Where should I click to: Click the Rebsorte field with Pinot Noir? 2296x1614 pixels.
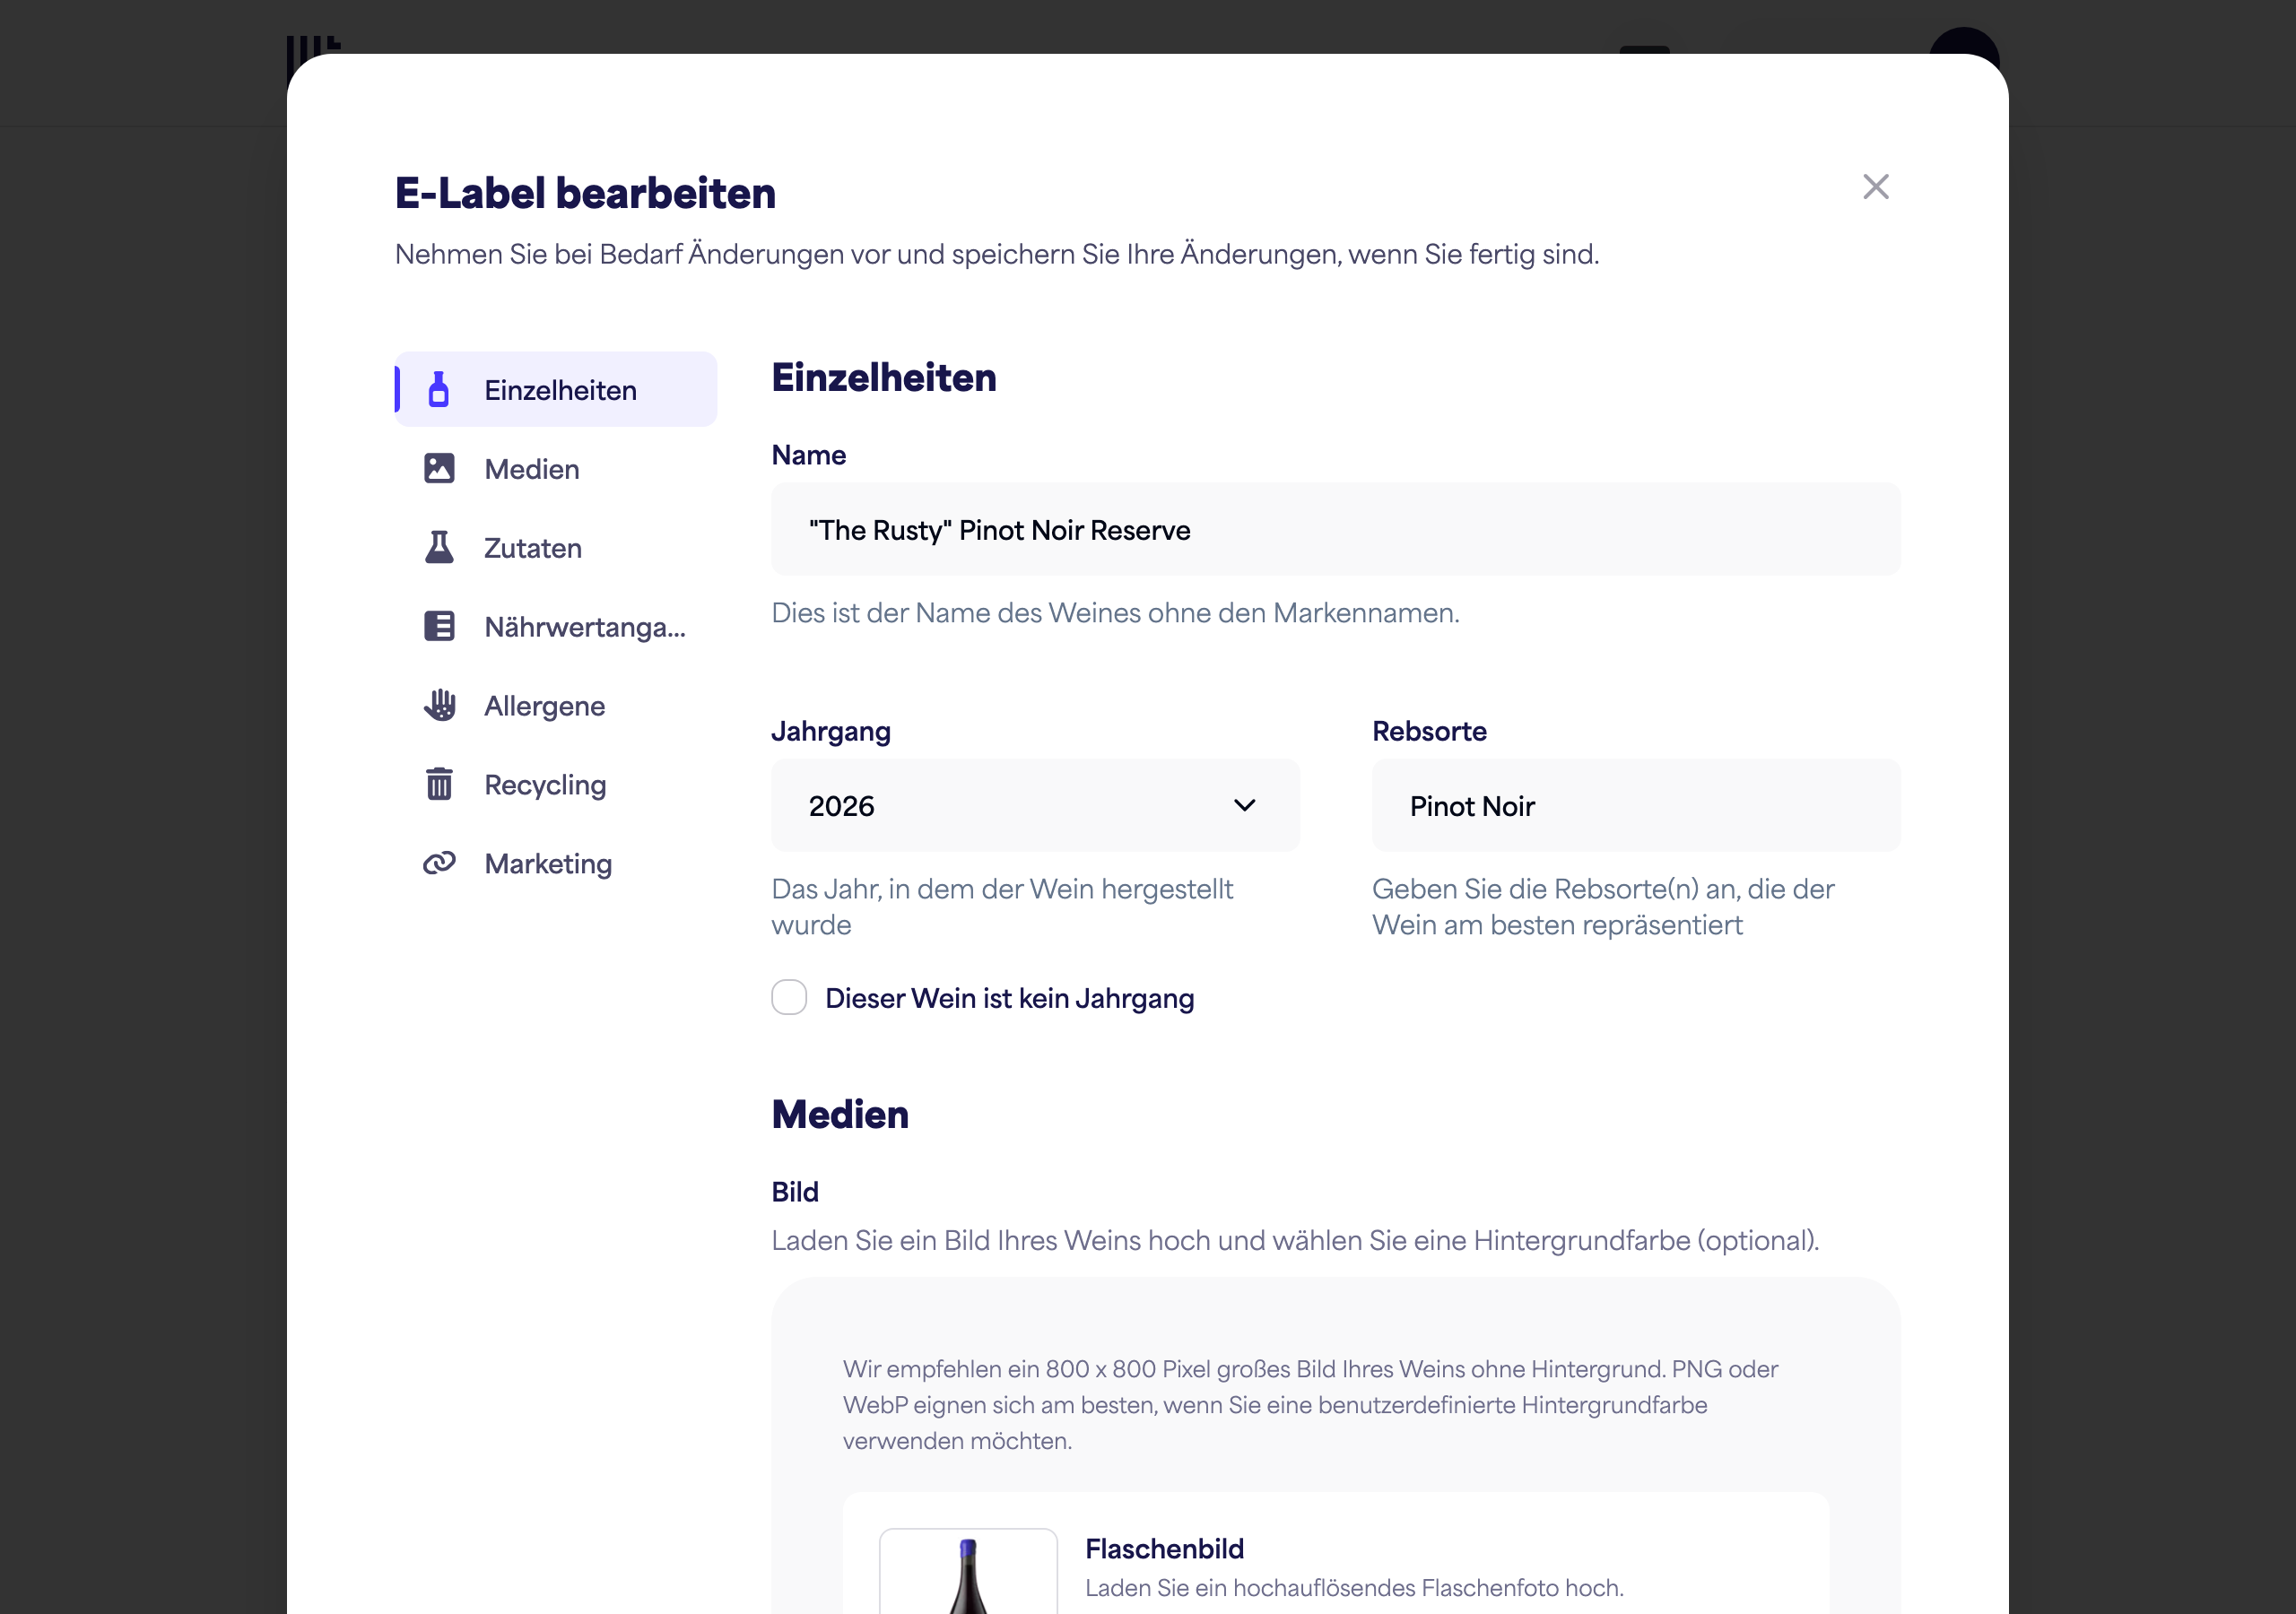point(1636,806)
